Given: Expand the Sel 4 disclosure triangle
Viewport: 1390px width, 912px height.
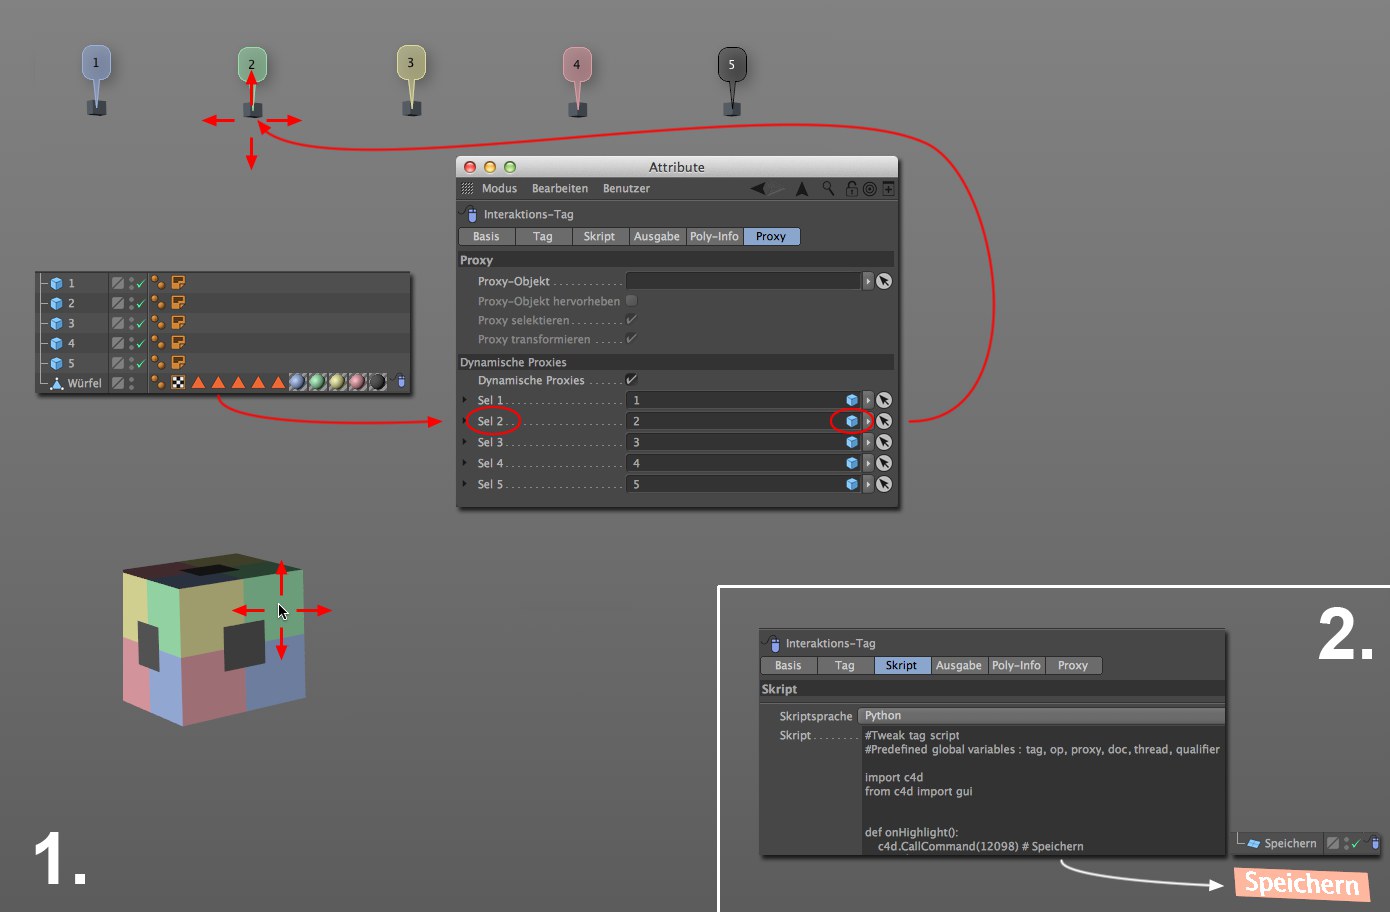Looking at the screenshot, I should (465, 463).
